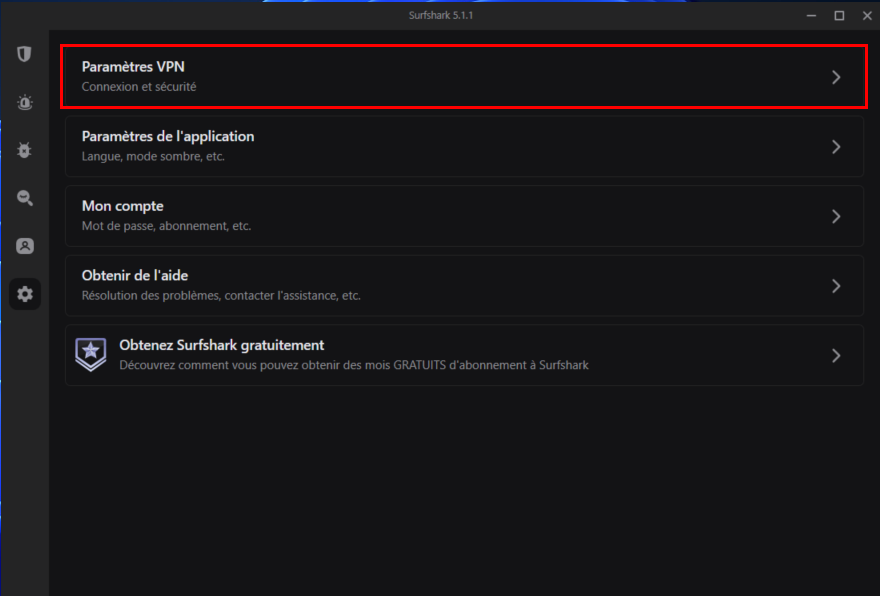The image size is (880, 596).
Task: Expand Paramètres VPN using its chevron
Action: 836,77
